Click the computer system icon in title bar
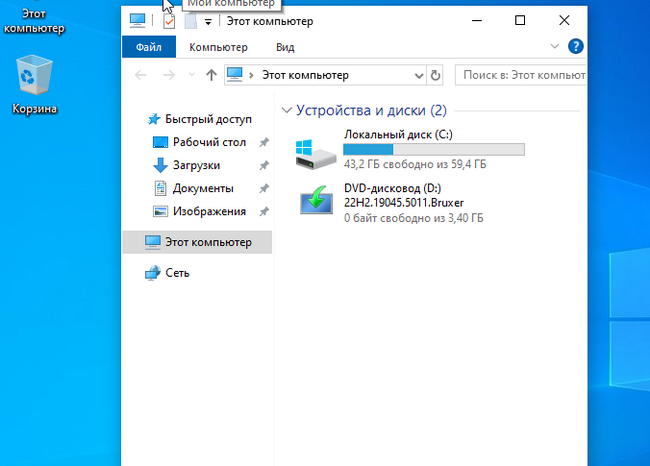650x466 pixels. [137, 20]
